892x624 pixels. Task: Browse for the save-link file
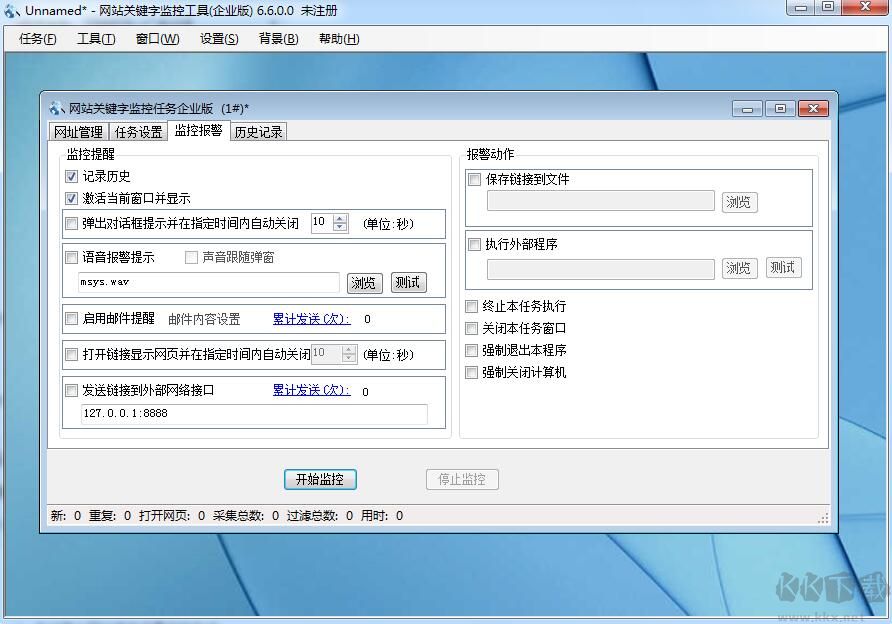tap(739, 202)
